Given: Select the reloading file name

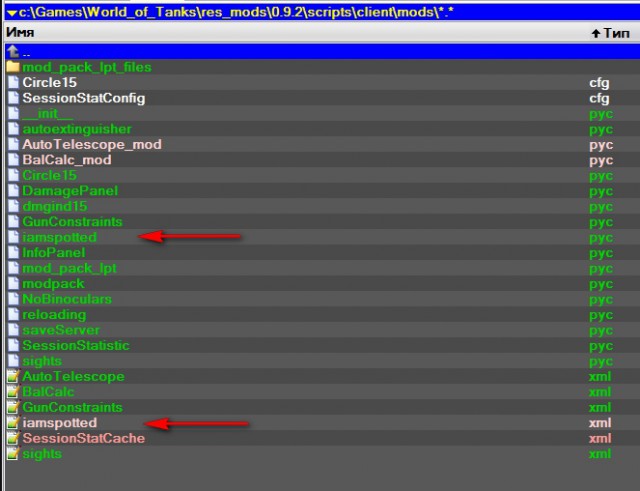Looking at the screenshot, I should point(54,315).
